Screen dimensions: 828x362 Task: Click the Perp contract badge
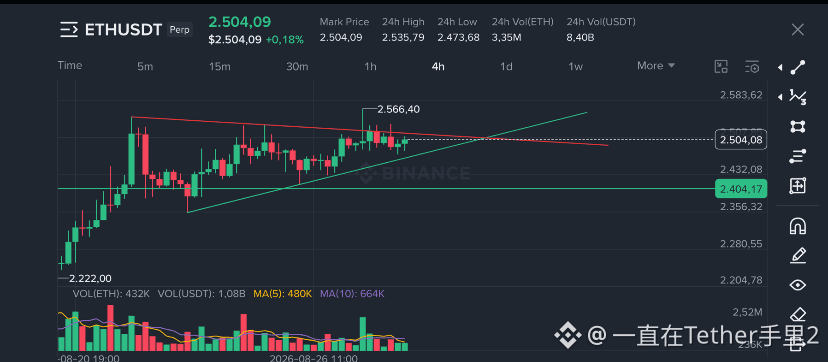pos(180,30)
